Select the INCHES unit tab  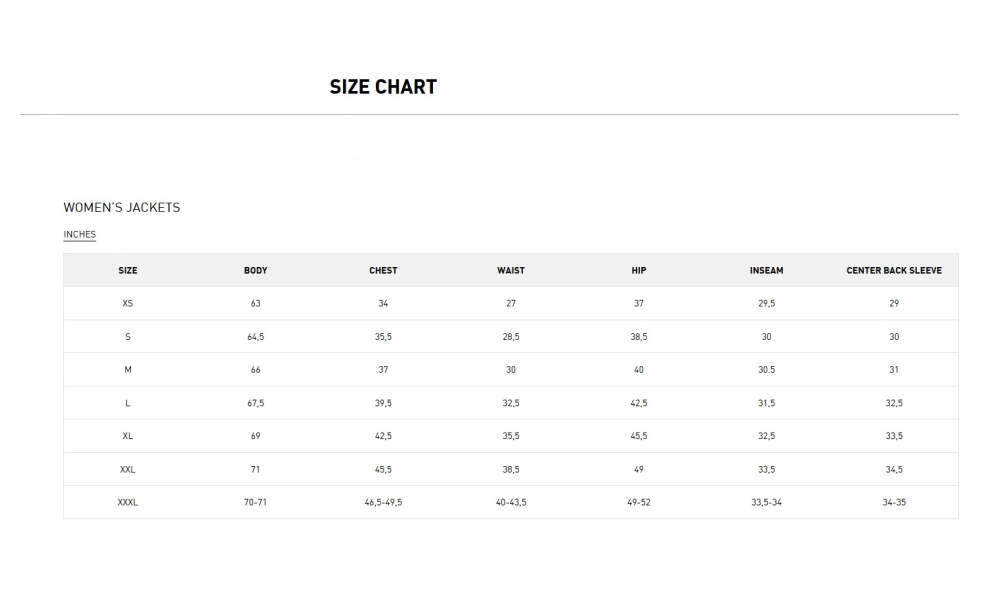pos(80,234)
